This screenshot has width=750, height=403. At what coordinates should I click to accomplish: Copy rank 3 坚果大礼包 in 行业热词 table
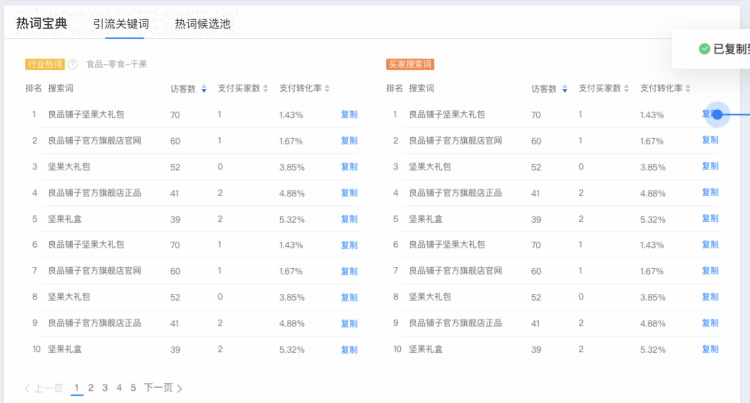(x=349, y=167)
